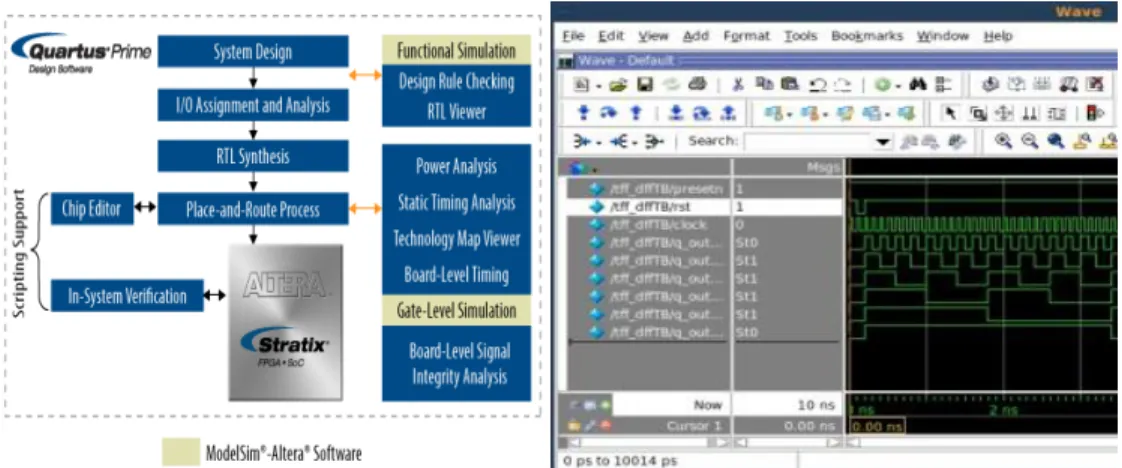Screen dimensions: 1122x468
Task: Click the New file toolbar icon
Action: point(580,85)
